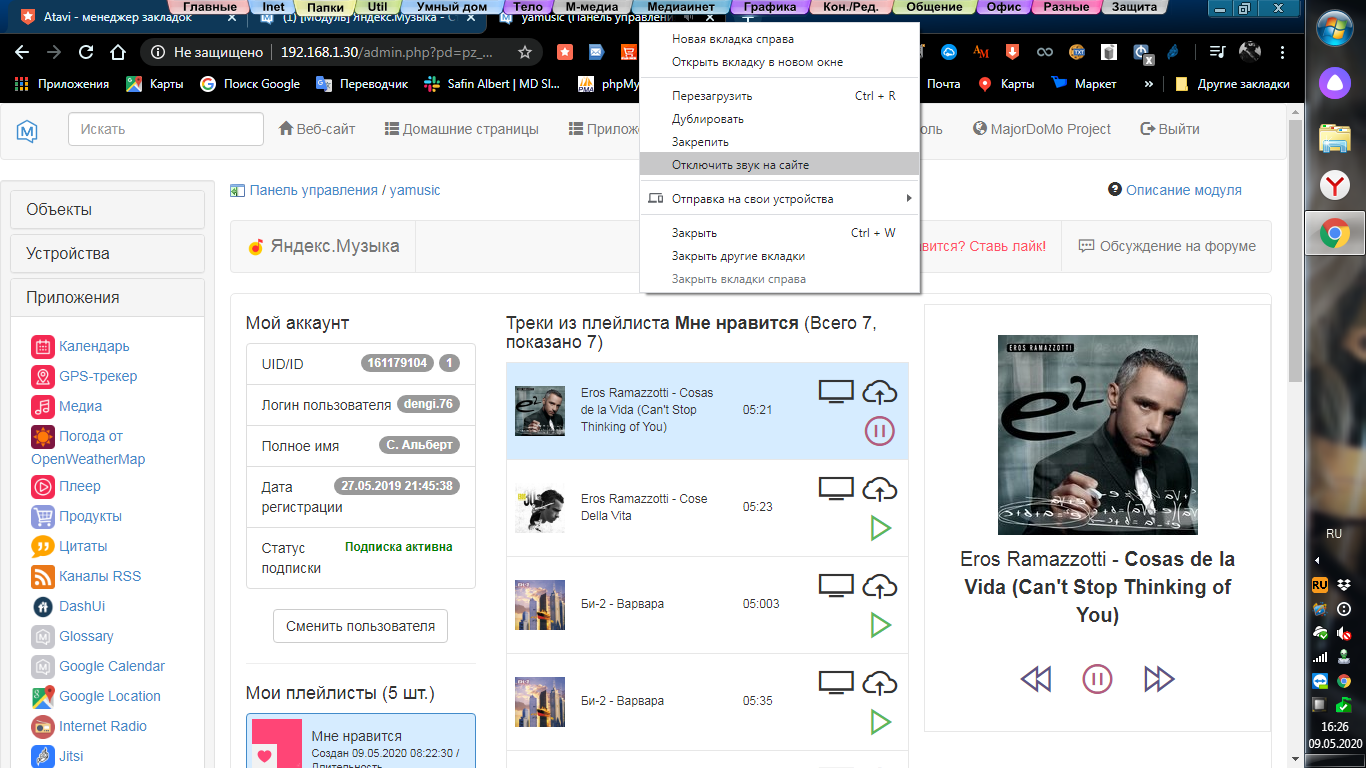The width and height of the screenshot is (1366, 768).
Task: Click the browser address bar URL
Action: pos(387,52)
